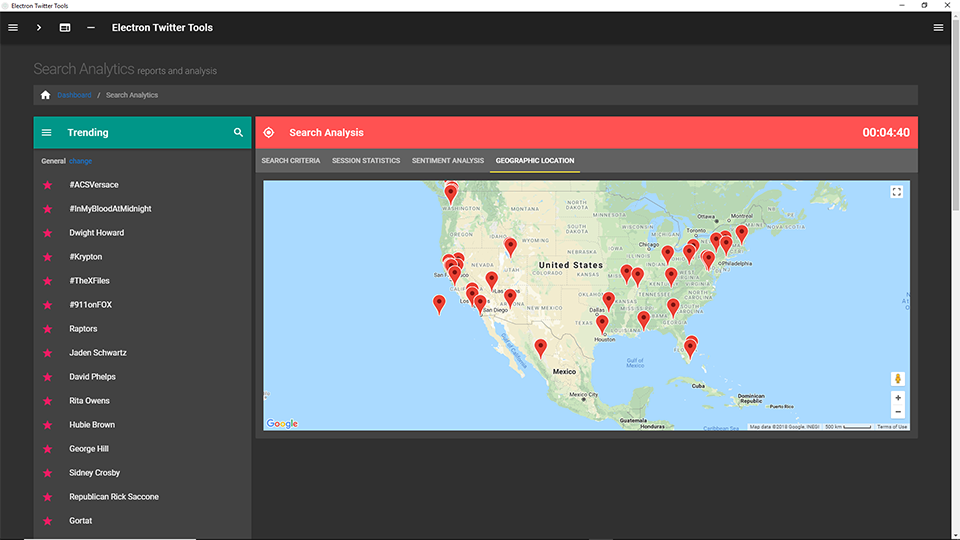Select the Geographic Location tab
The image size is (960, 540).
click(x=535, y=160)
